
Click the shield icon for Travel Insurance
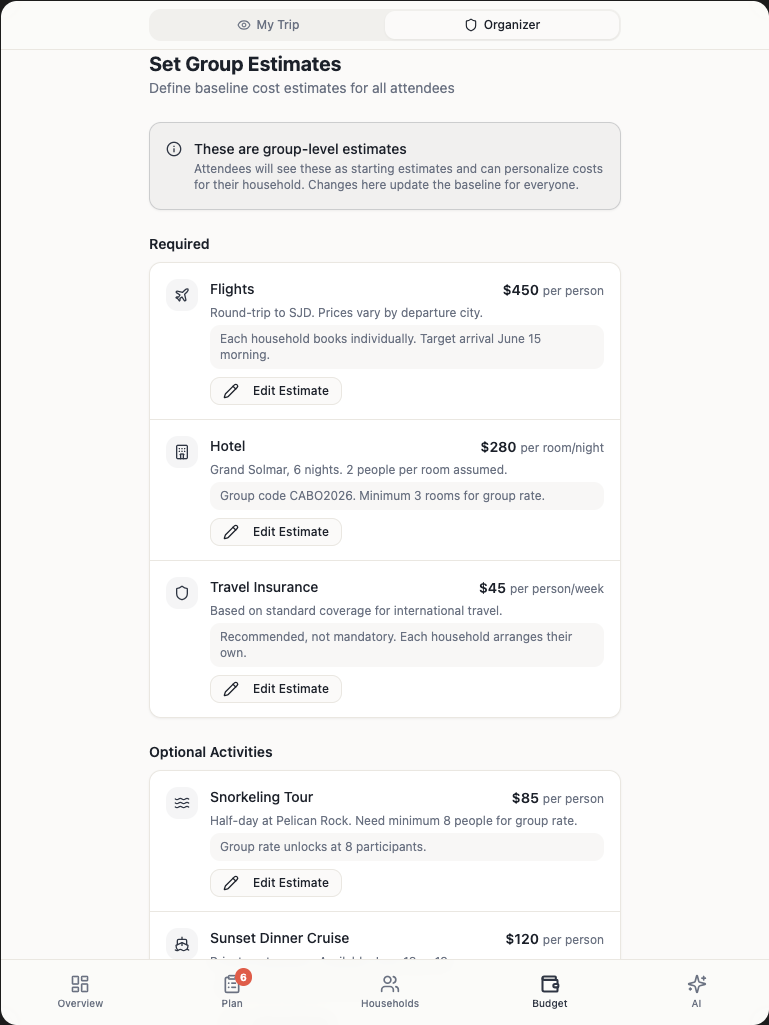click(x=182, y=593)
